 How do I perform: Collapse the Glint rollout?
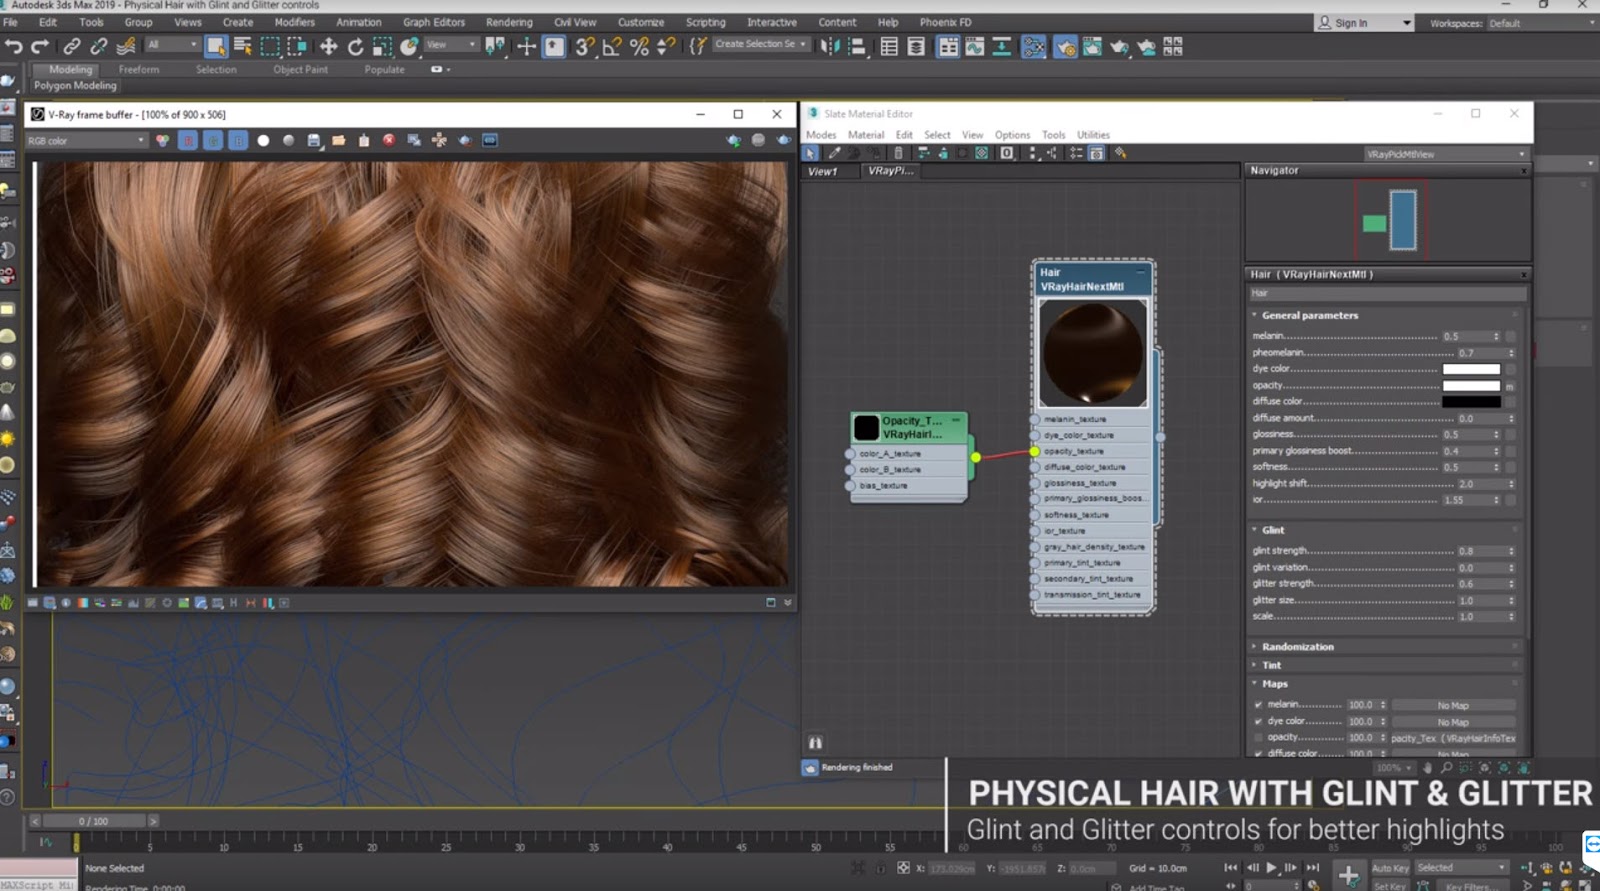click(x=1272, y=530)
